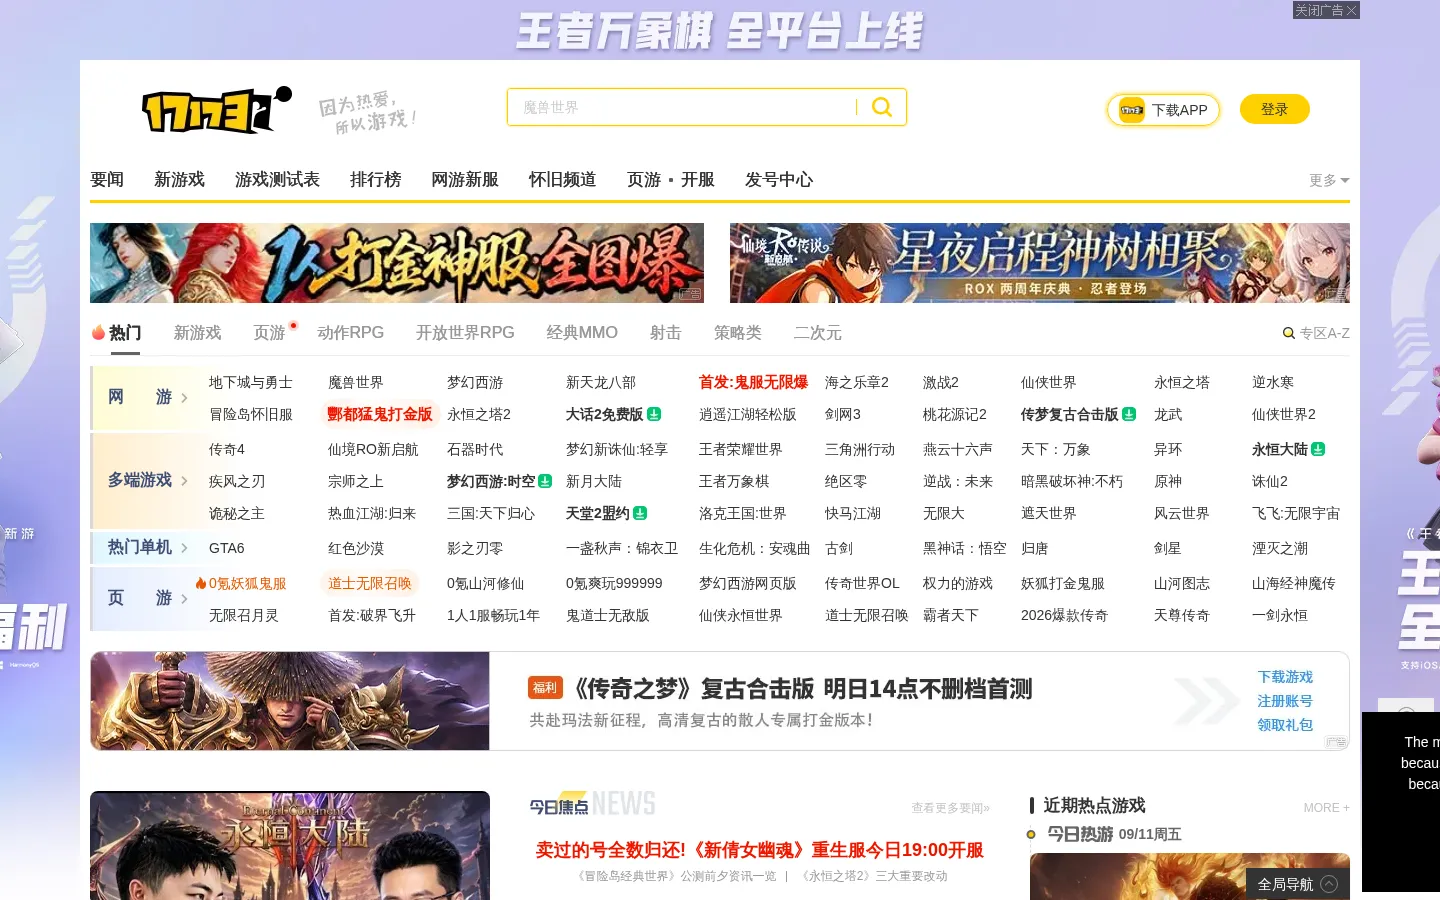Open the 三角洲行动 link
Image resolution: width=1440 pixels, height=900 pixels.
[860, 449]
